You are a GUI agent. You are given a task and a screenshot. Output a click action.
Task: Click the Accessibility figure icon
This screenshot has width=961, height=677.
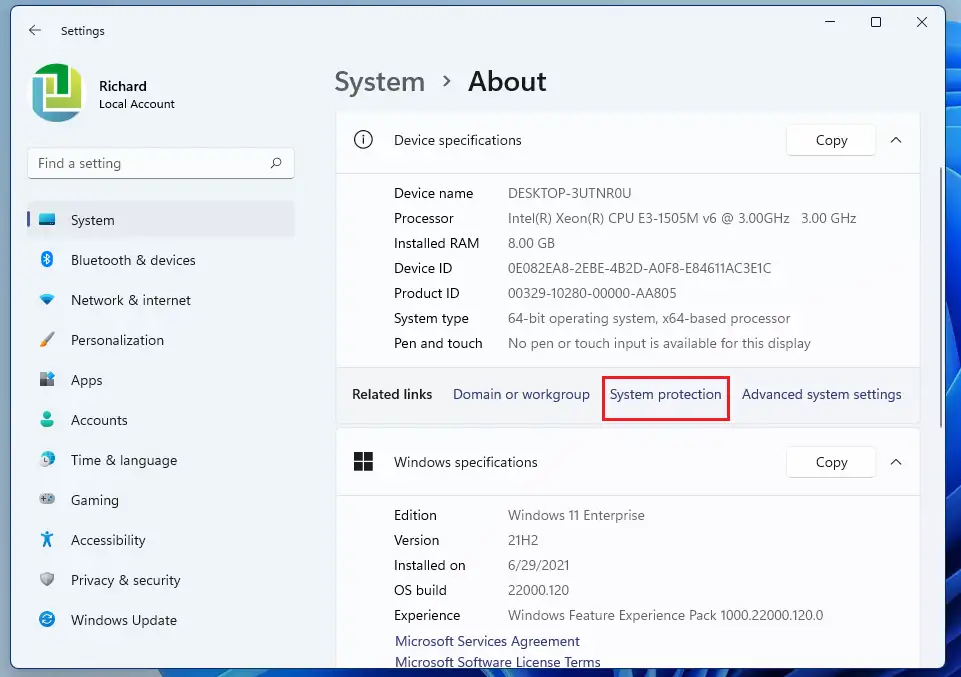pos(47,539)
